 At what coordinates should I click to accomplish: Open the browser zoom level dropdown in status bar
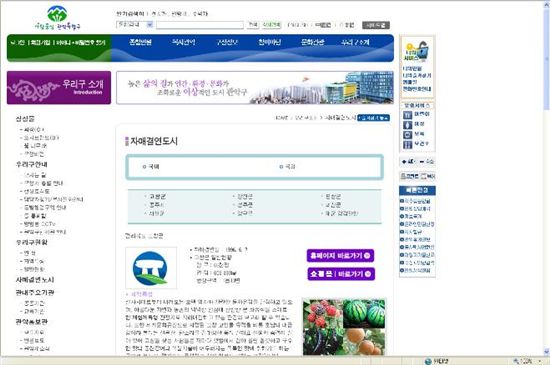tap(539, 361)
